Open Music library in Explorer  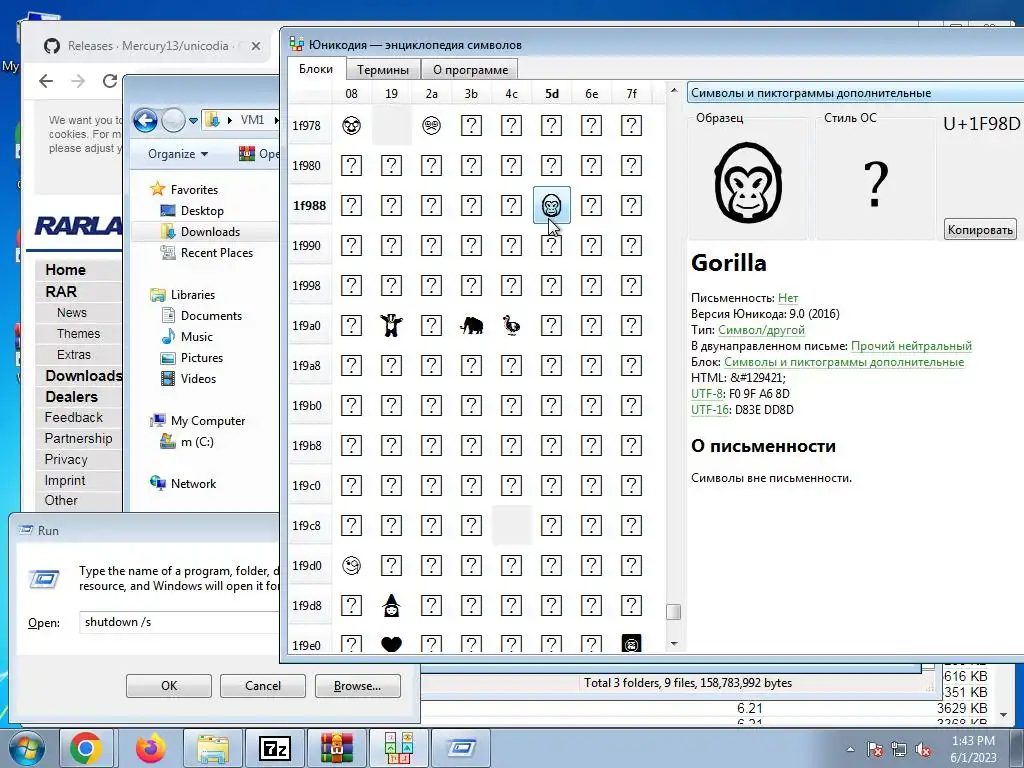(197, 337)
